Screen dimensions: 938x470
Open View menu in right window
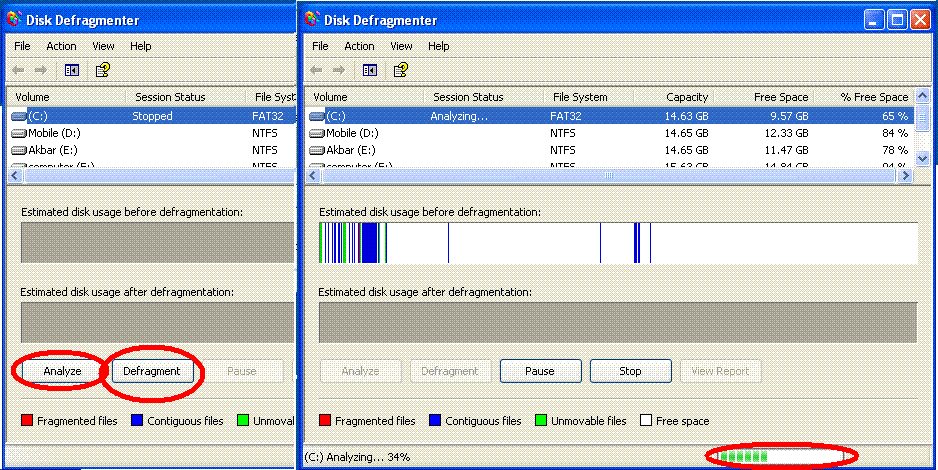401,46
